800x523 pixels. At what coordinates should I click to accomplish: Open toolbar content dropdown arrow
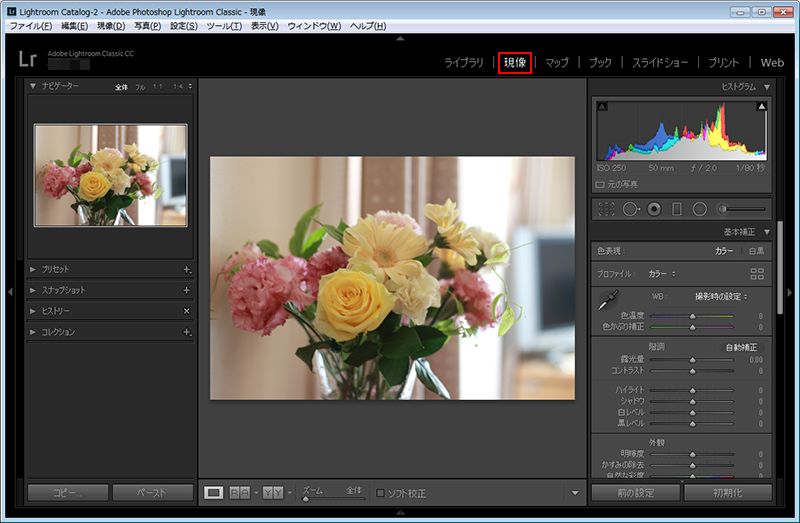tap(575, 493)
